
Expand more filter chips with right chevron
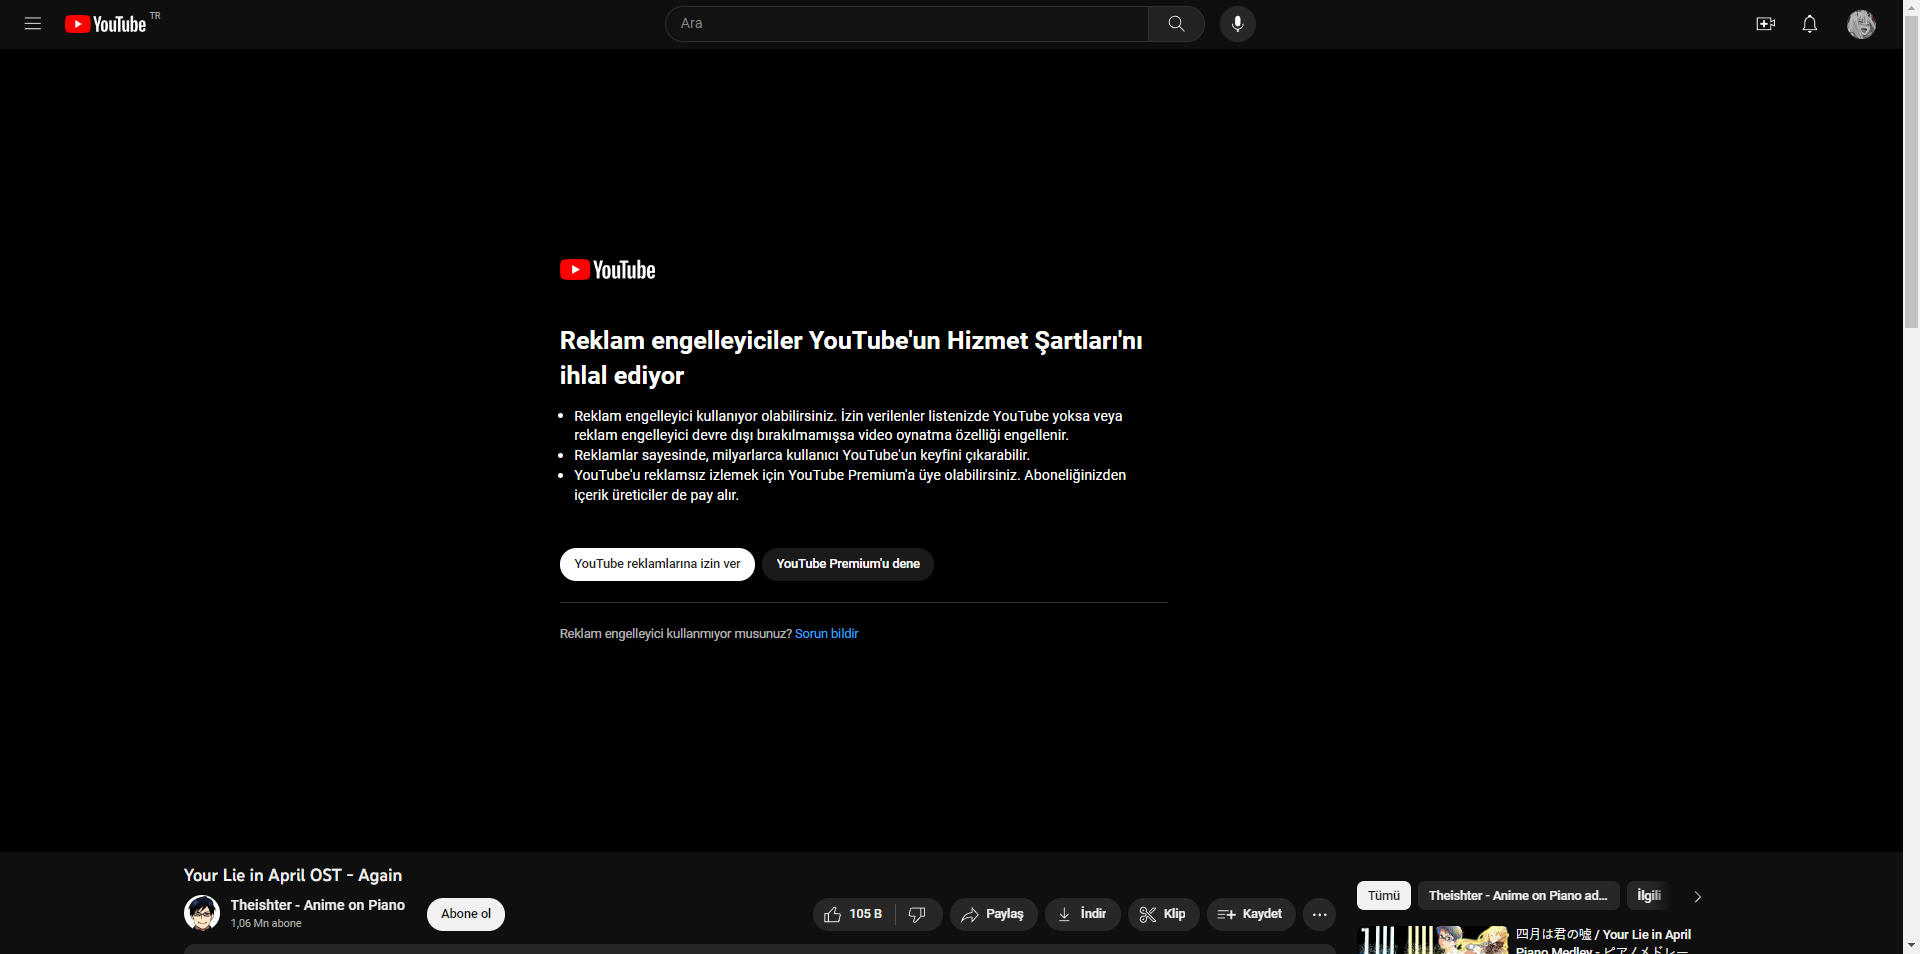click(1697, 896)
